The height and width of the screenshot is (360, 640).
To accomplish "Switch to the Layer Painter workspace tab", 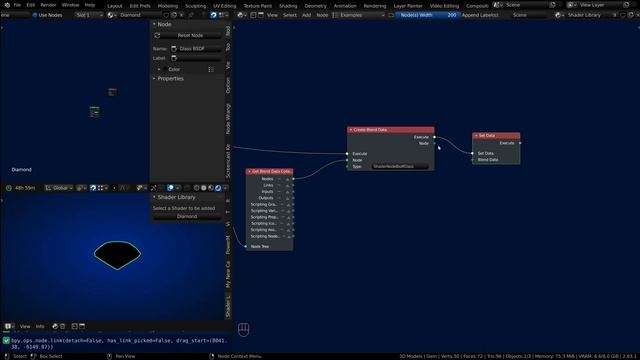I will point(408,6).
